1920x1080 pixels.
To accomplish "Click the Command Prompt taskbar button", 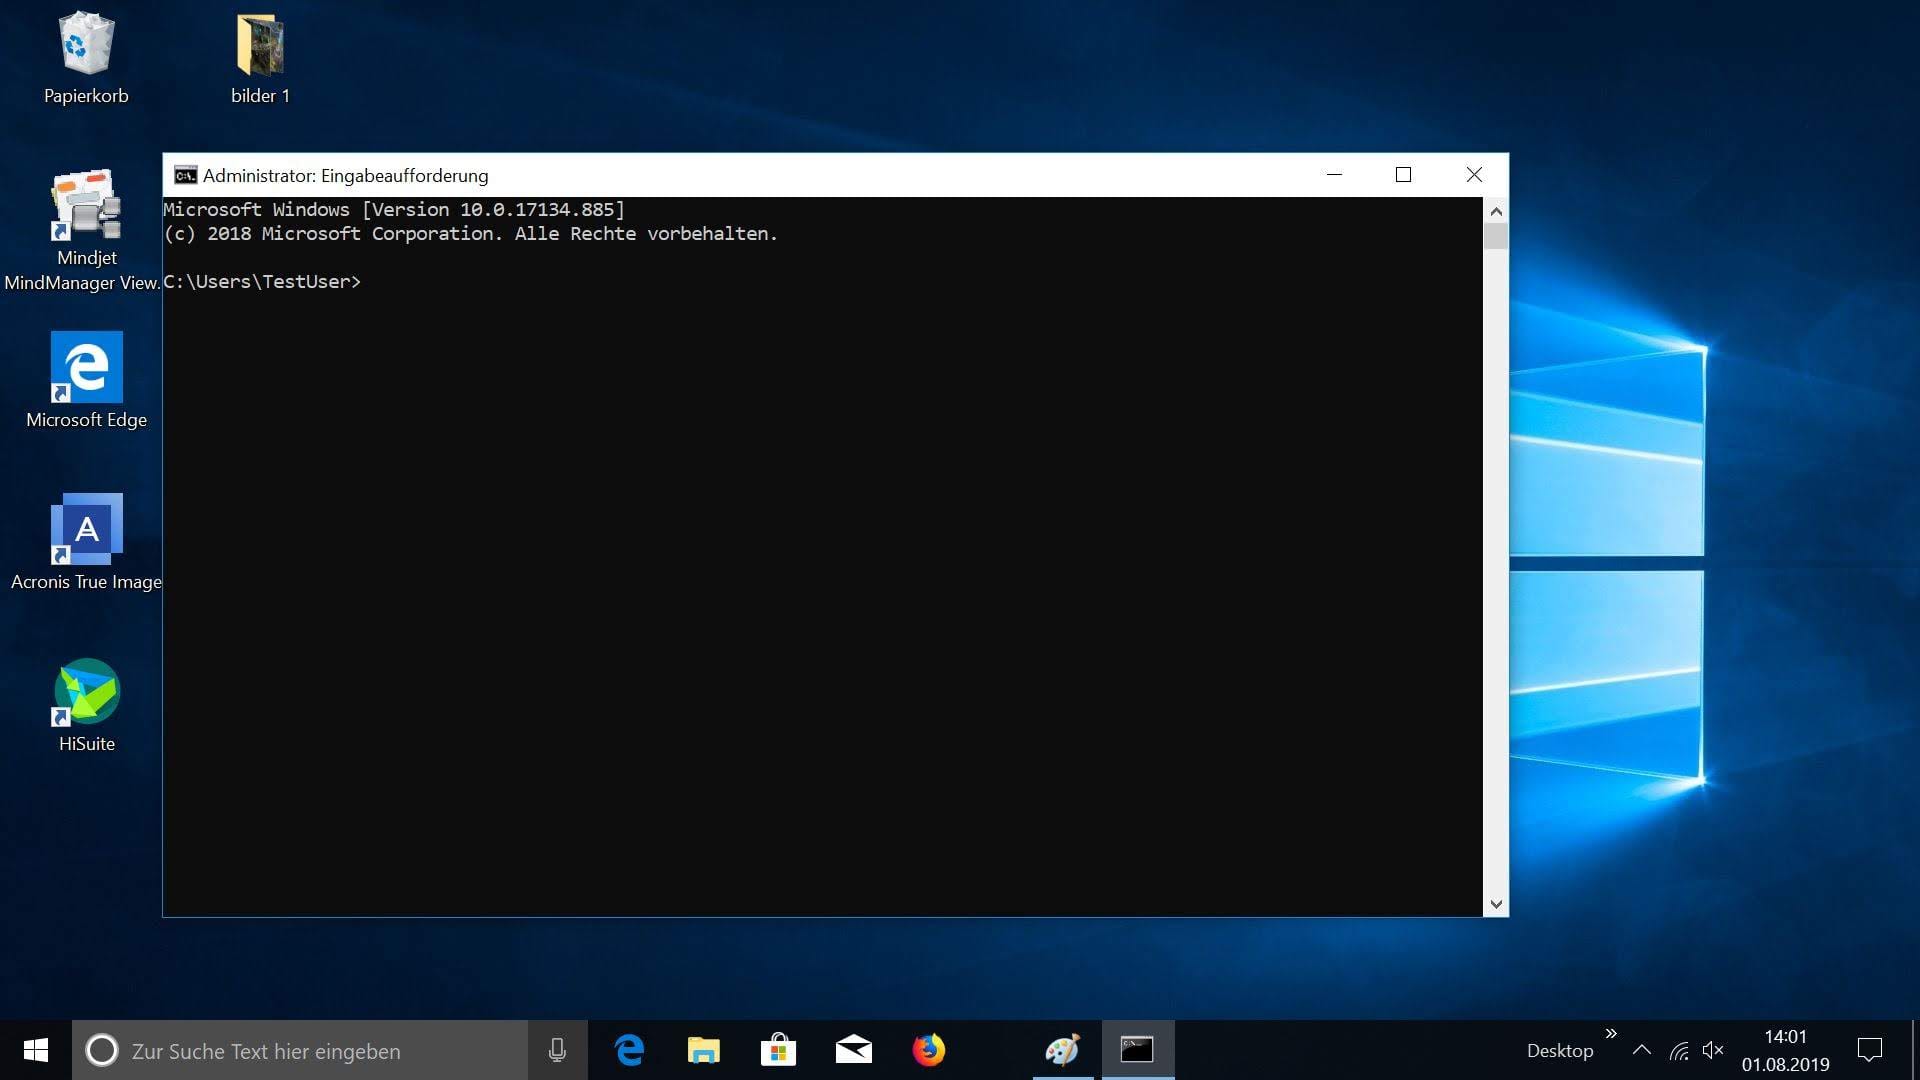I will [1137, 1050].
